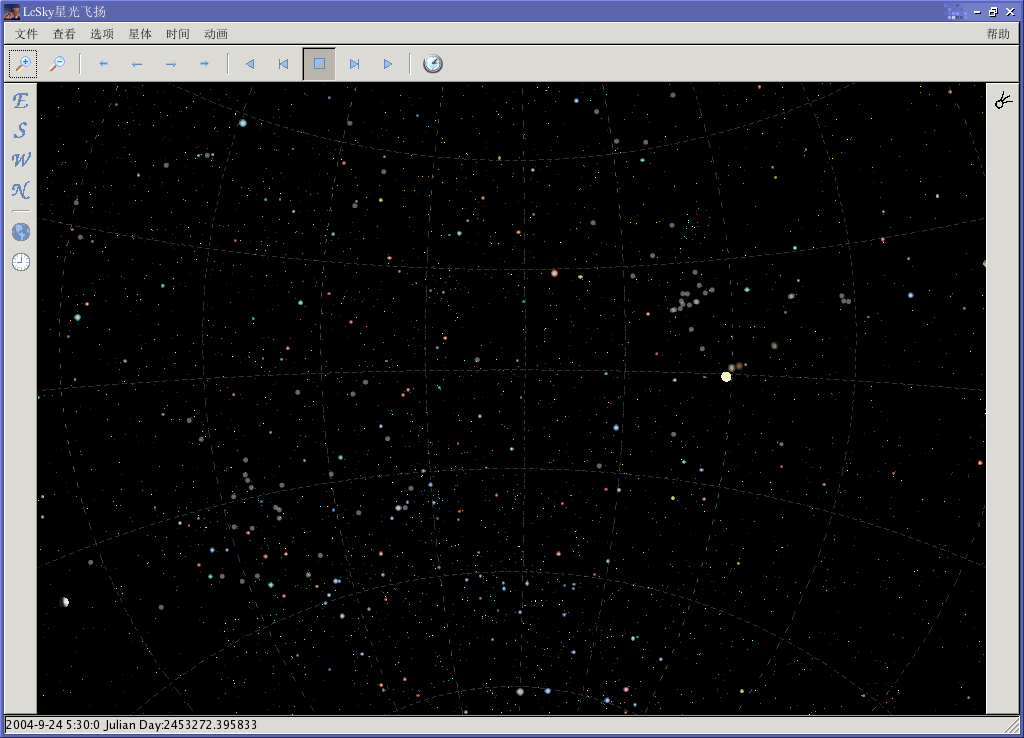This screenshot has height=738, width=1024.
Task: Open the globe location icon in sidebar
Action: click(21, 232)
